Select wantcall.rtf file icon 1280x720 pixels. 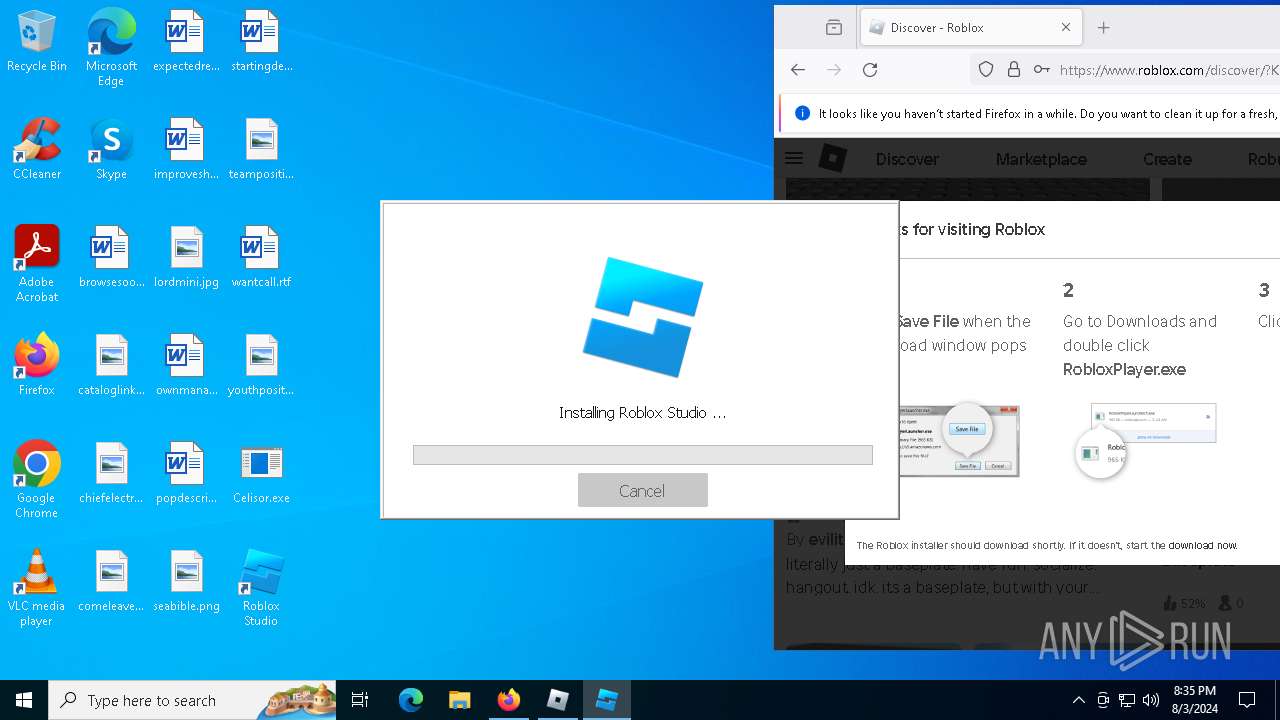(261, 258)
